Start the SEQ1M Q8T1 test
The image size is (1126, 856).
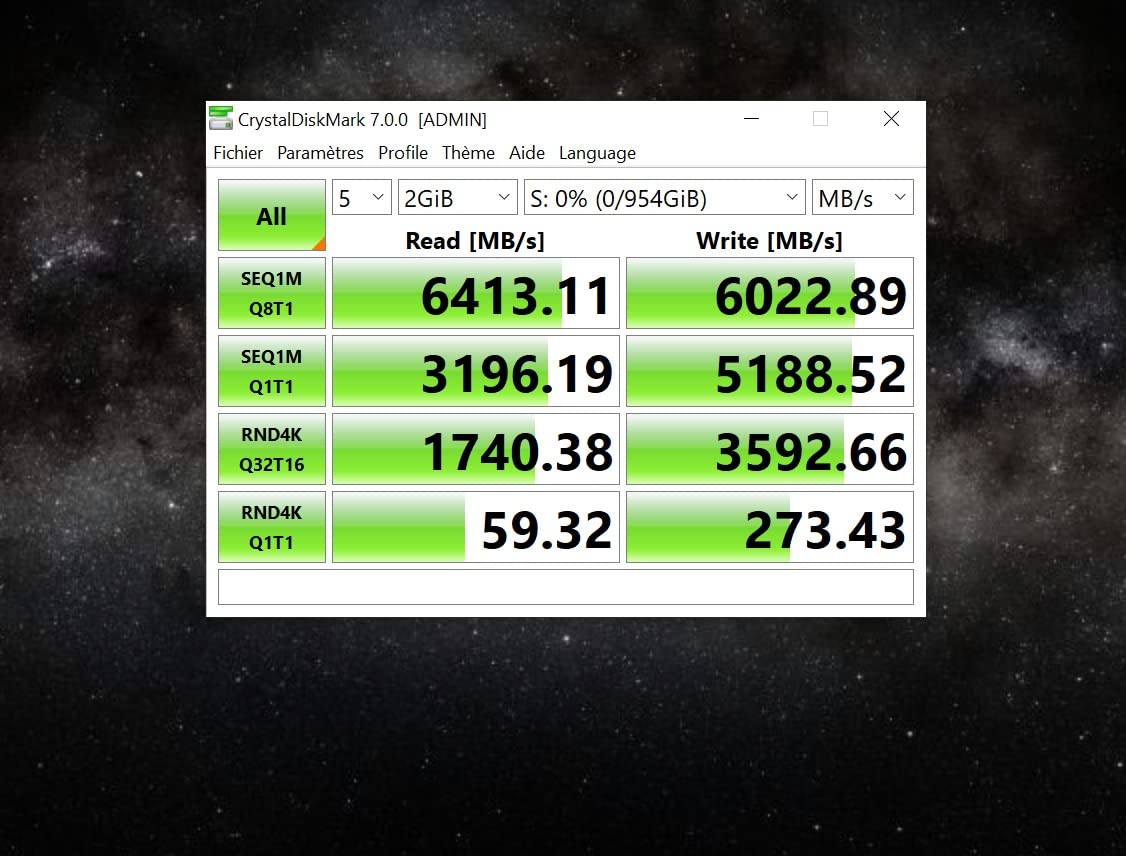pyautogui.click(x=271, y=293)
